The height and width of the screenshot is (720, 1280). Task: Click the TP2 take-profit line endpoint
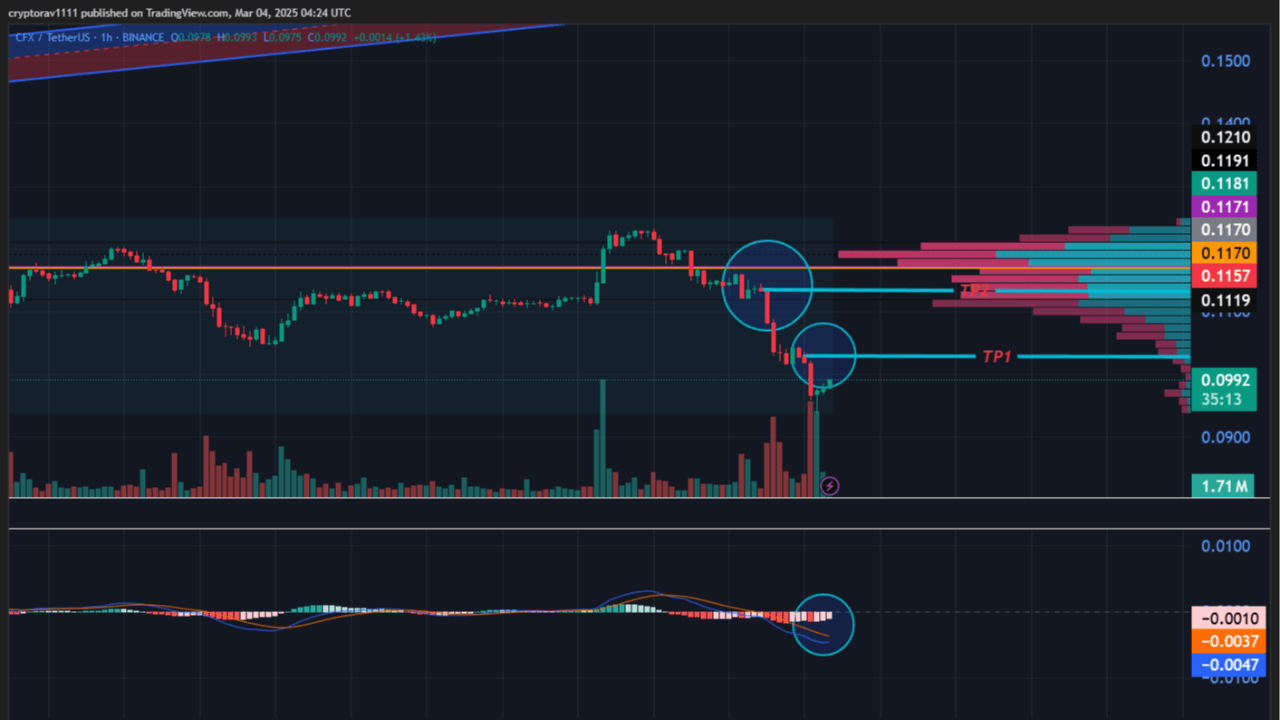coord(955,290)
